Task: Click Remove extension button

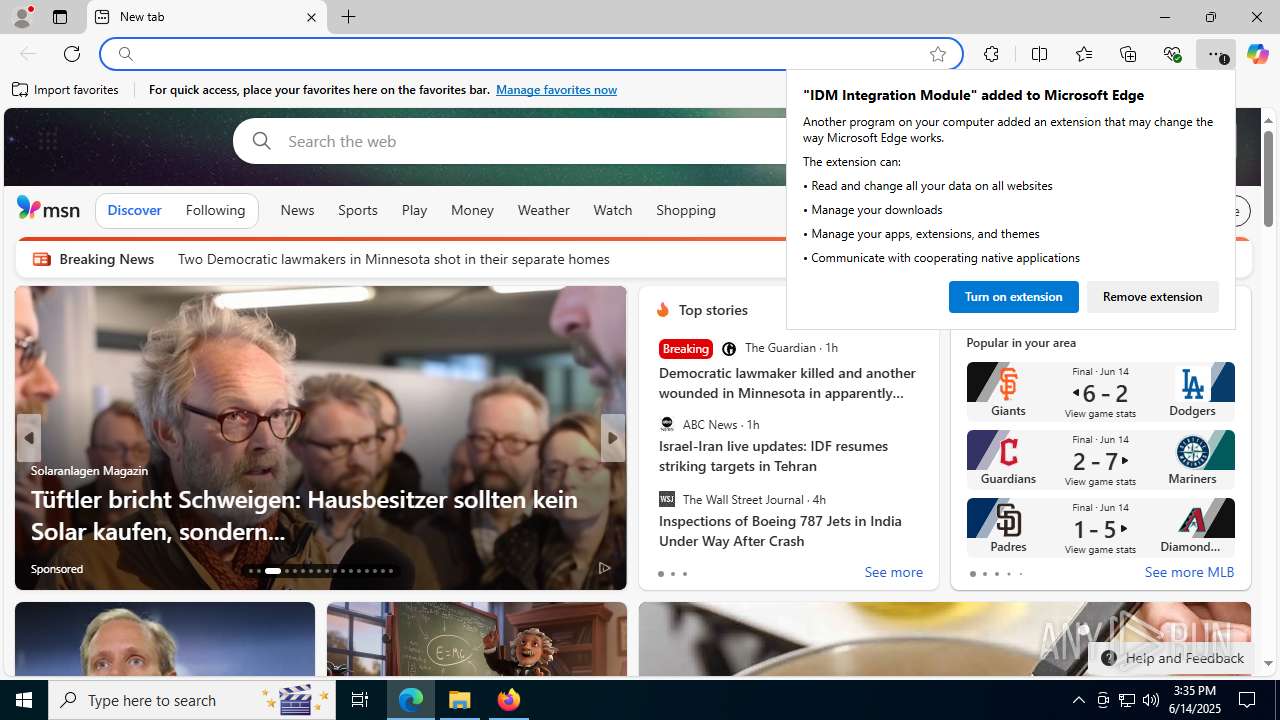Action: coord(1152,297)
